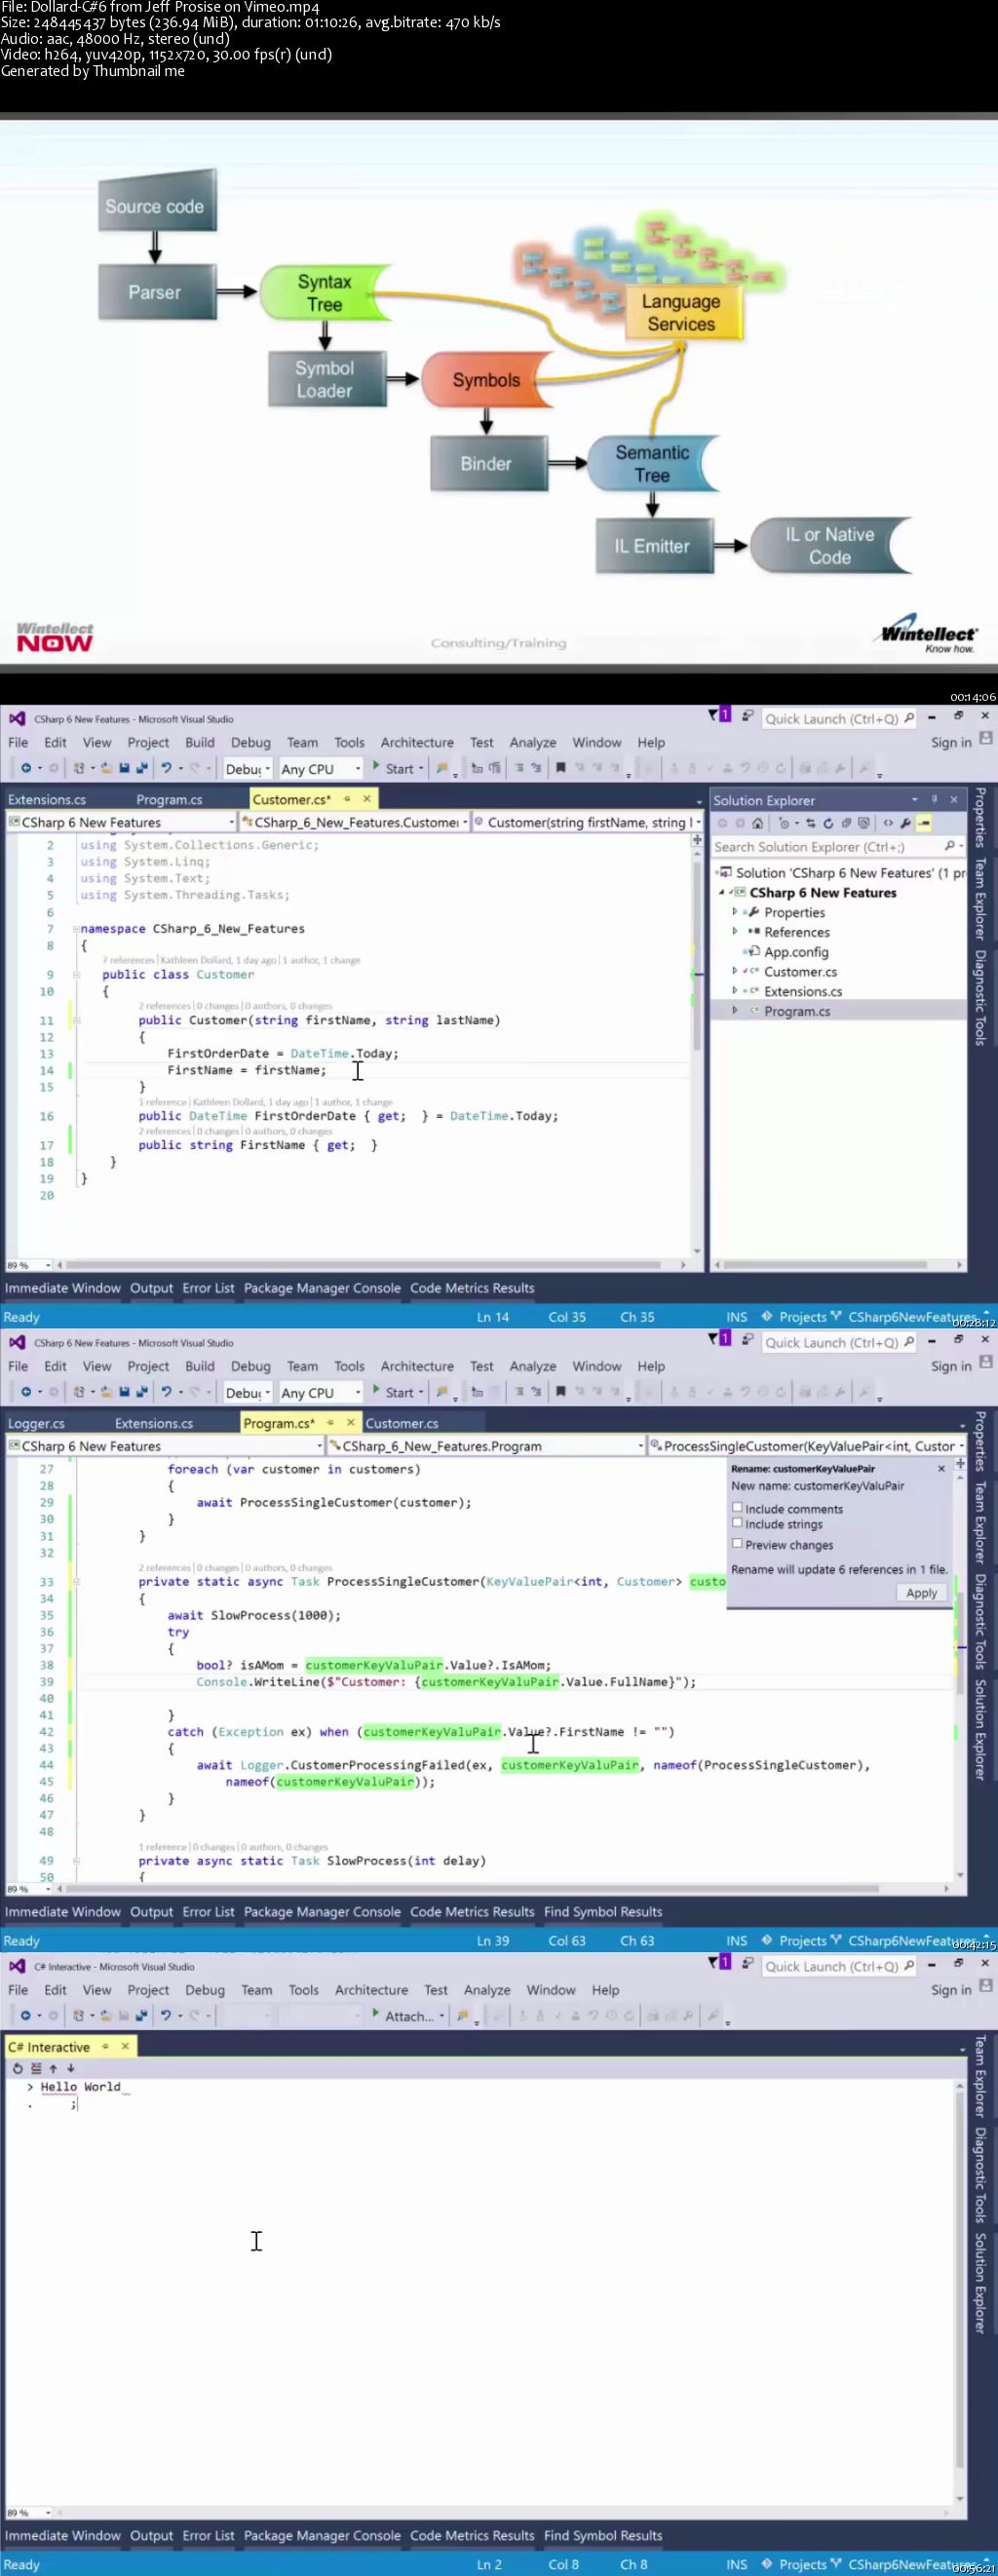Image resolution: width=998 pixels, height=2576 pixels.
Task: Click Sign in link in C# Interactive window
Action: [950, 1990]
